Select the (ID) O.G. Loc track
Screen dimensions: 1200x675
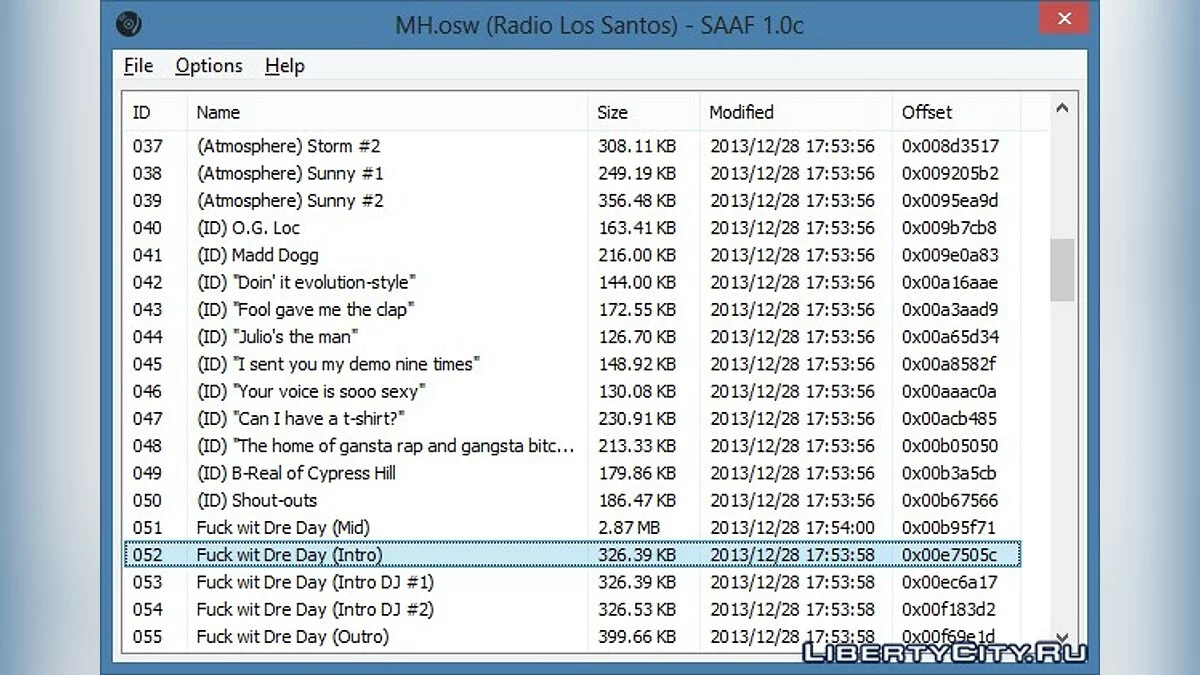coord(249,228)
